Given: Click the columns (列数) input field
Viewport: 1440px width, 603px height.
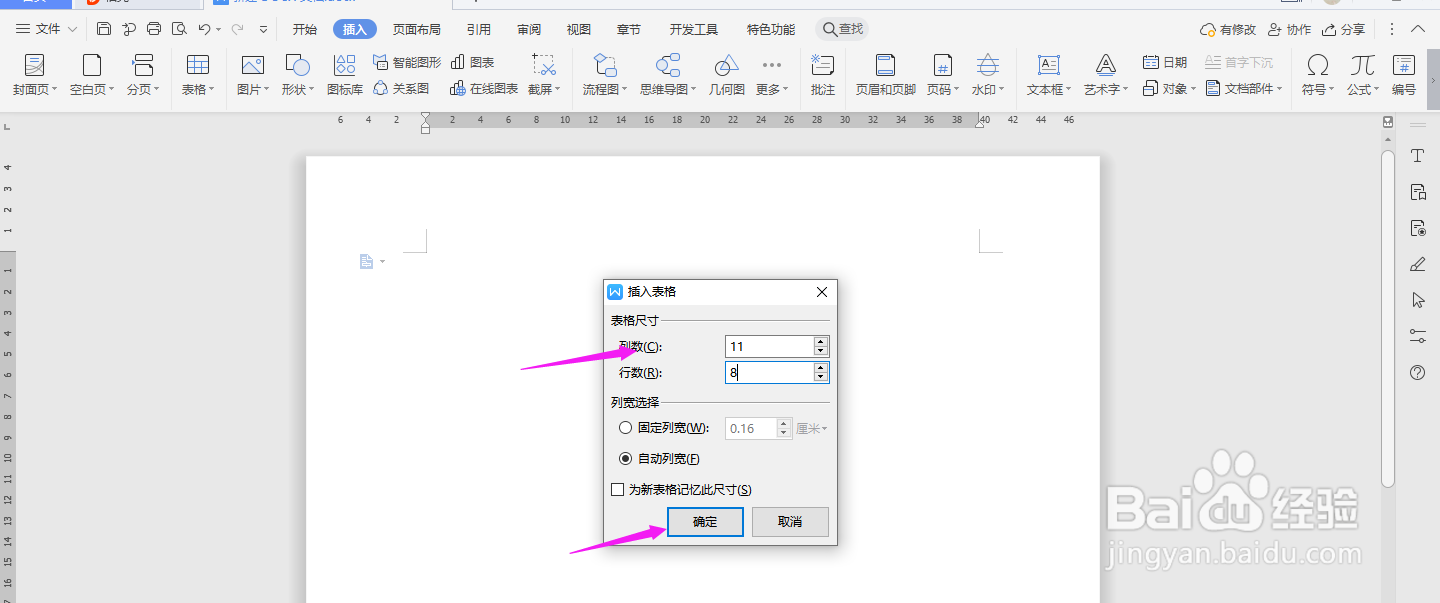Looking at the screenshot, I should tap(769, 346).
